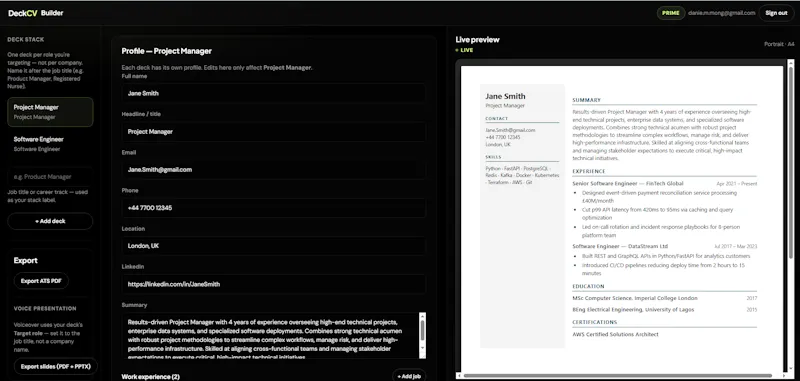Click the Add deck button
The width and height of the screenshot is (800, 381).
tap(50, 221)
